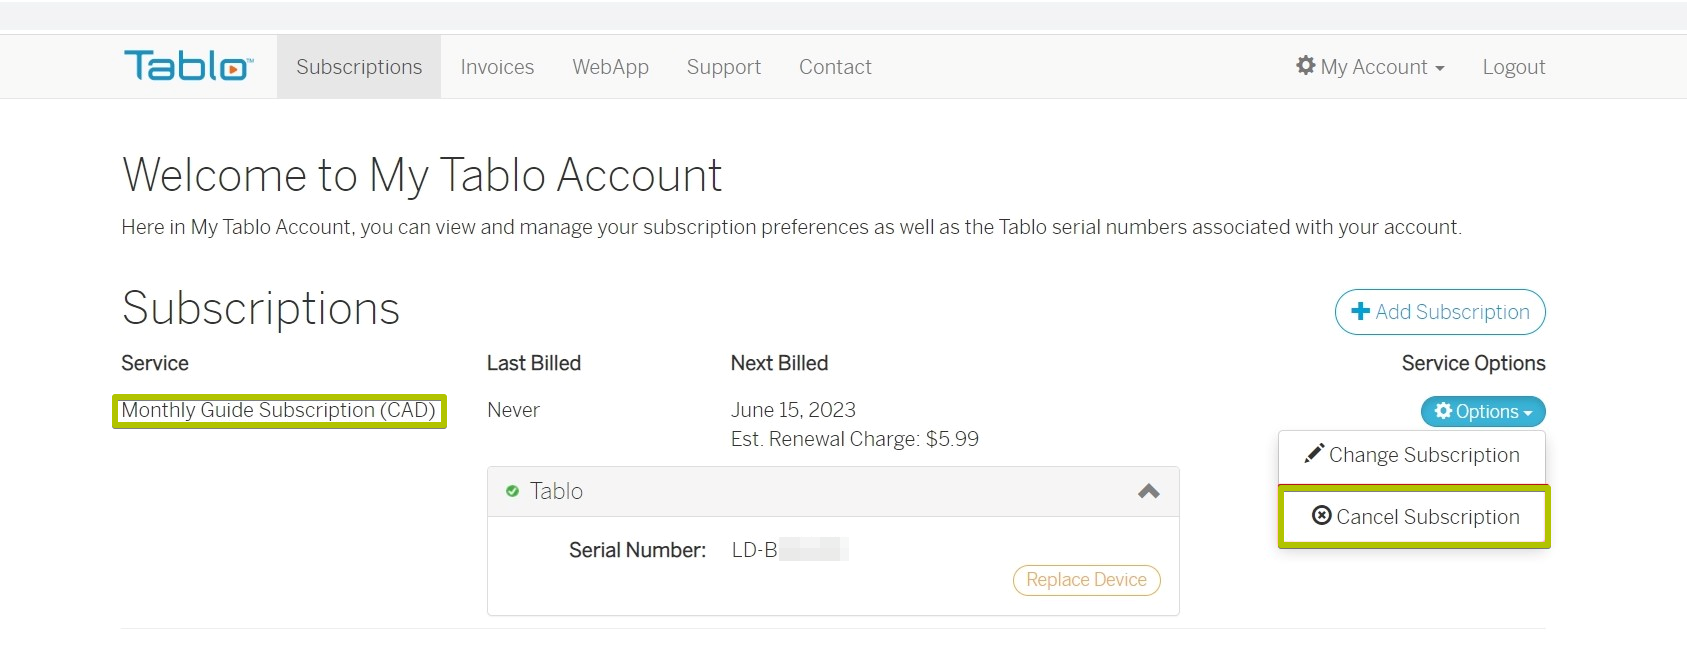The image size is (1687, 668).
Task: Click the Welcome to My Tablo Account heading
Action: tap(422, 175)
